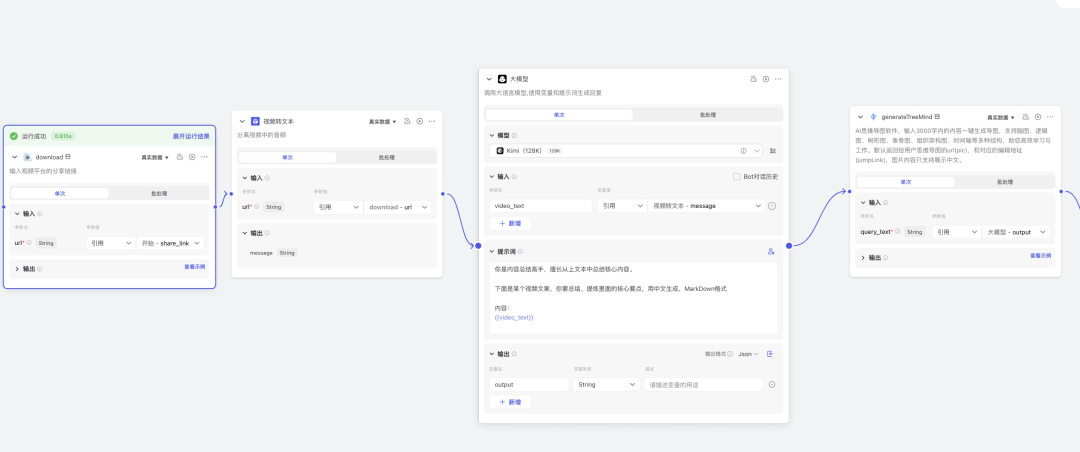Click 新增 button under the 大模型 输入 section
Viewport: 1080px width, 452px height.
click(510, 223)
